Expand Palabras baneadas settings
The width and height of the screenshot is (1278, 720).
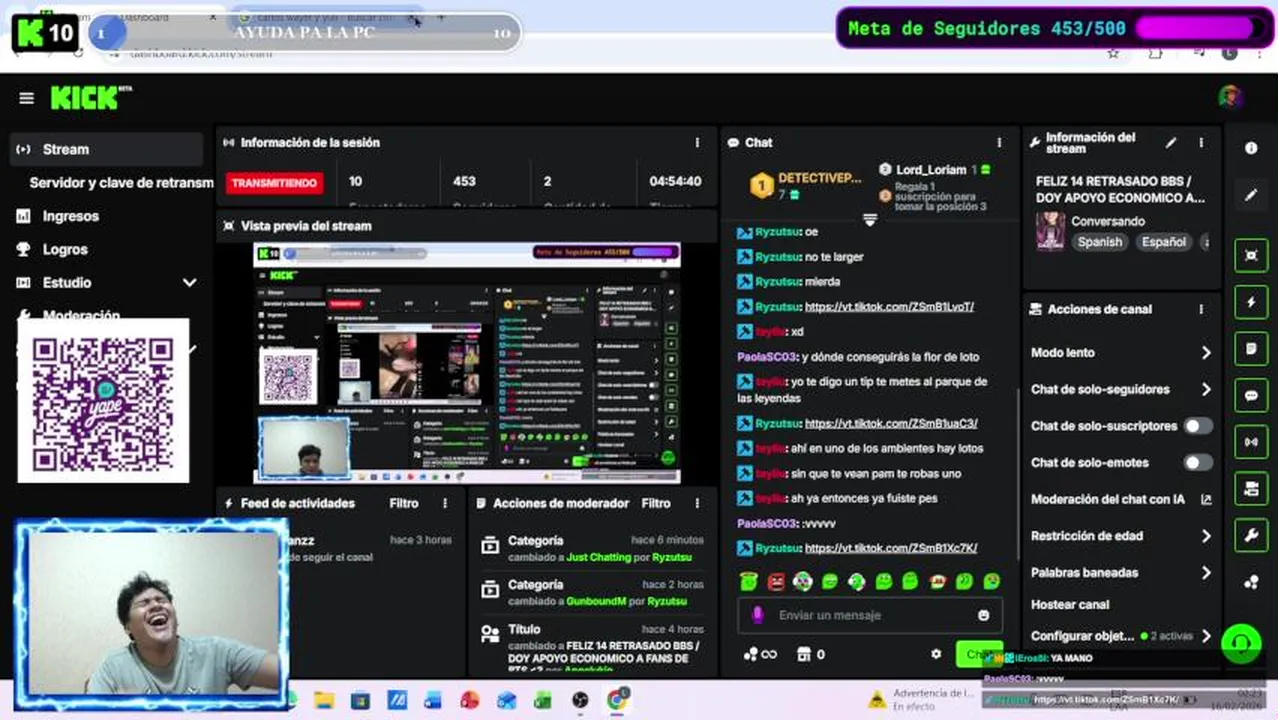[x=1206, y=573]
